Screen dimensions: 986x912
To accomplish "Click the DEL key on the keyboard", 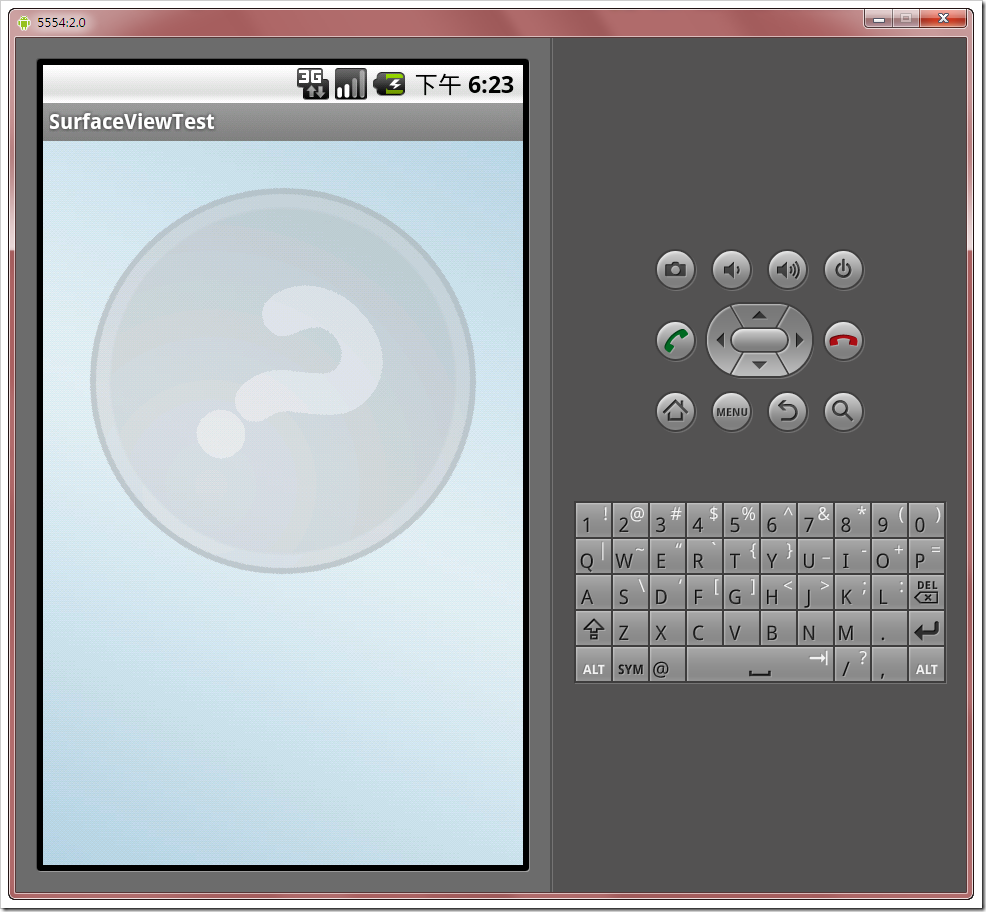I will pyautogui.click(x=926, y=592).
